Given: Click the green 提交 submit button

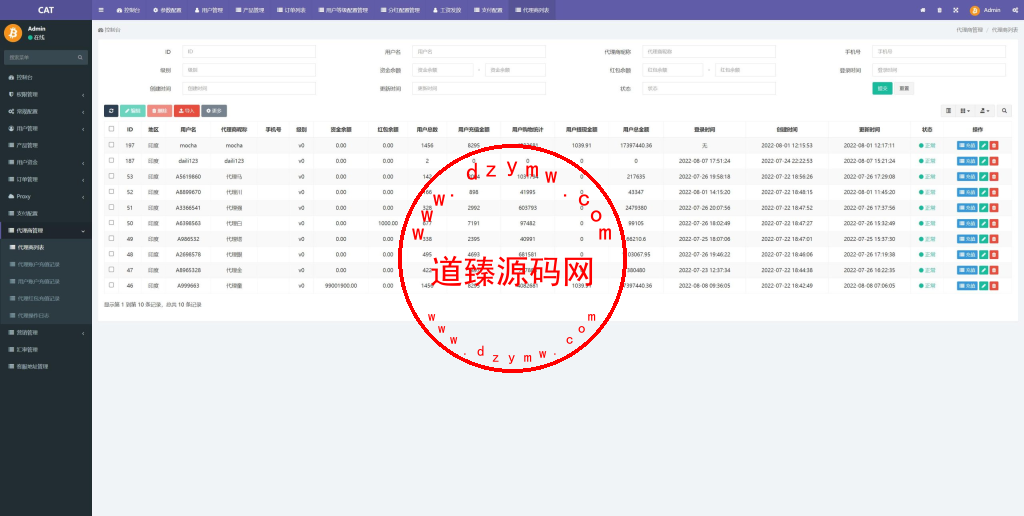Looking at the screenshot, I should (x=882, y=88).
